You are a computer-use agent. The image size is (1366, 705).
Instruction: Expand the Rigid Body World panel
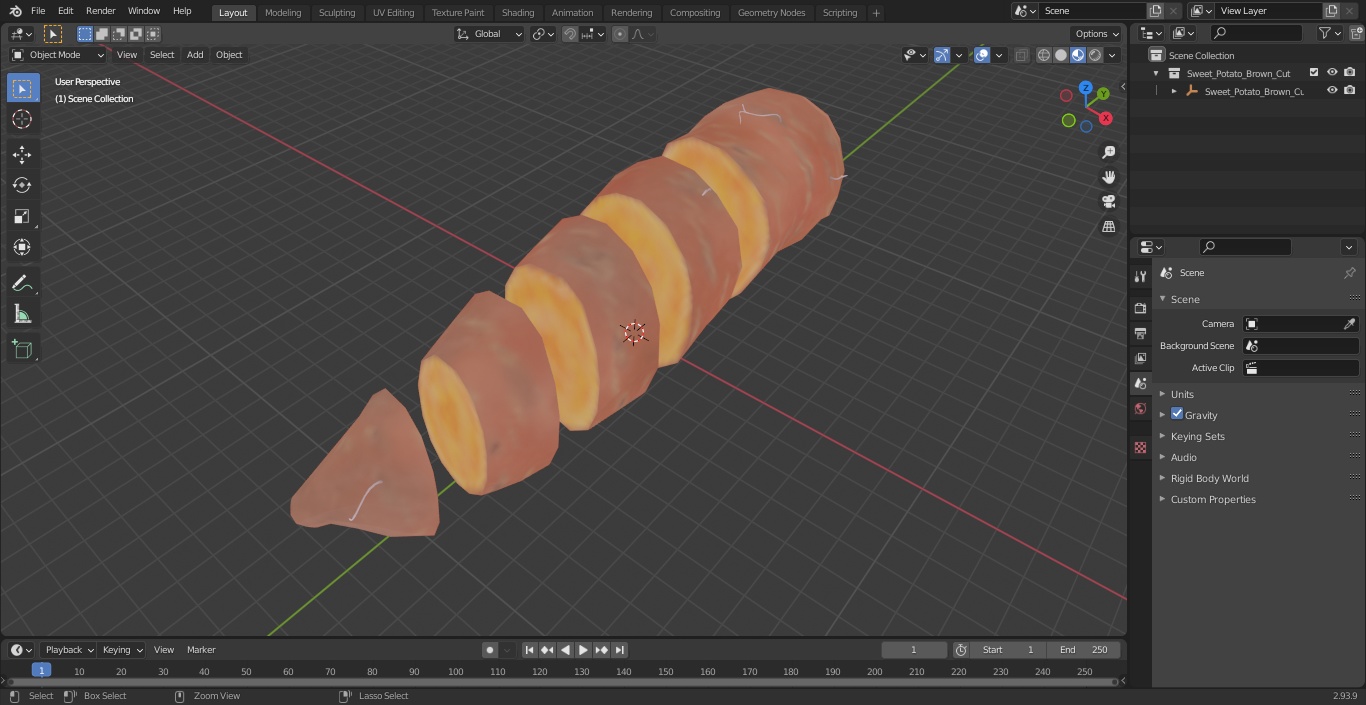(1209, 478)
